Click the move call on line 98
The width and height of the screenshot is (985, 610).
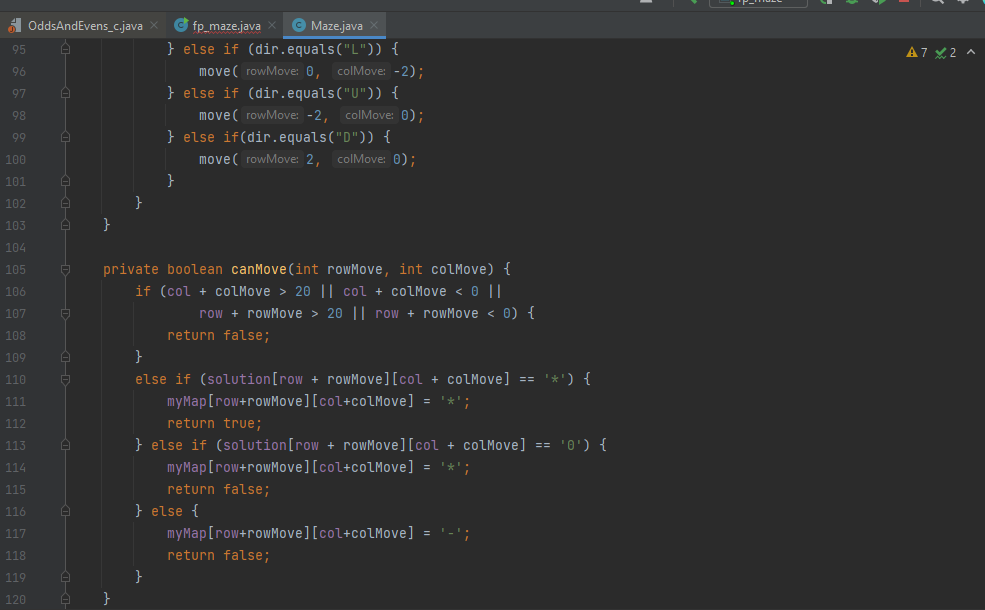[x=215, y=116]
